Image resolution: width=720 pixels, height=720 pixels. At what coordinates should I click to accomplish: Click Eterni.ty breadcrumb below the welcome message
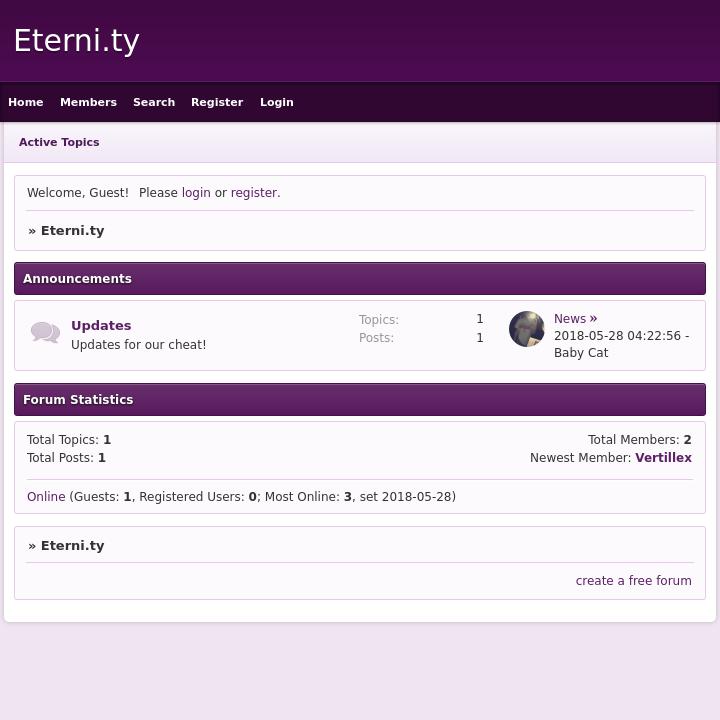(x=72, y=231)
